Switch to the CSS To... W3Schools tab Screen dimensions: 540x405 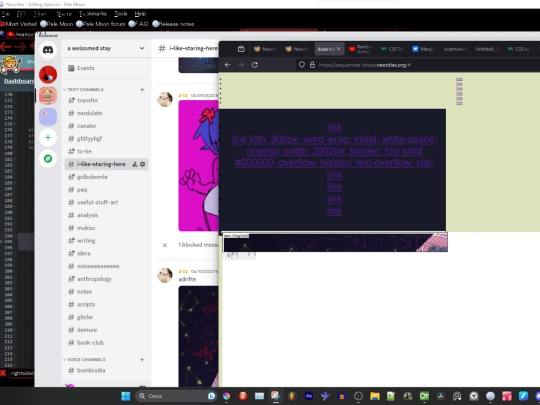[392, 49]
